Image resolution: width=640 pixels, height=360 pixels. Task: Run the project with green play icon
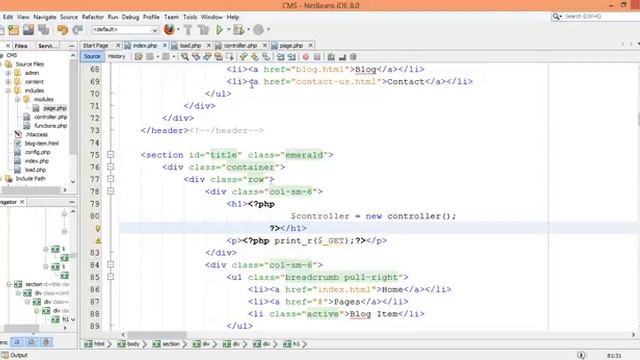[220, 29]
